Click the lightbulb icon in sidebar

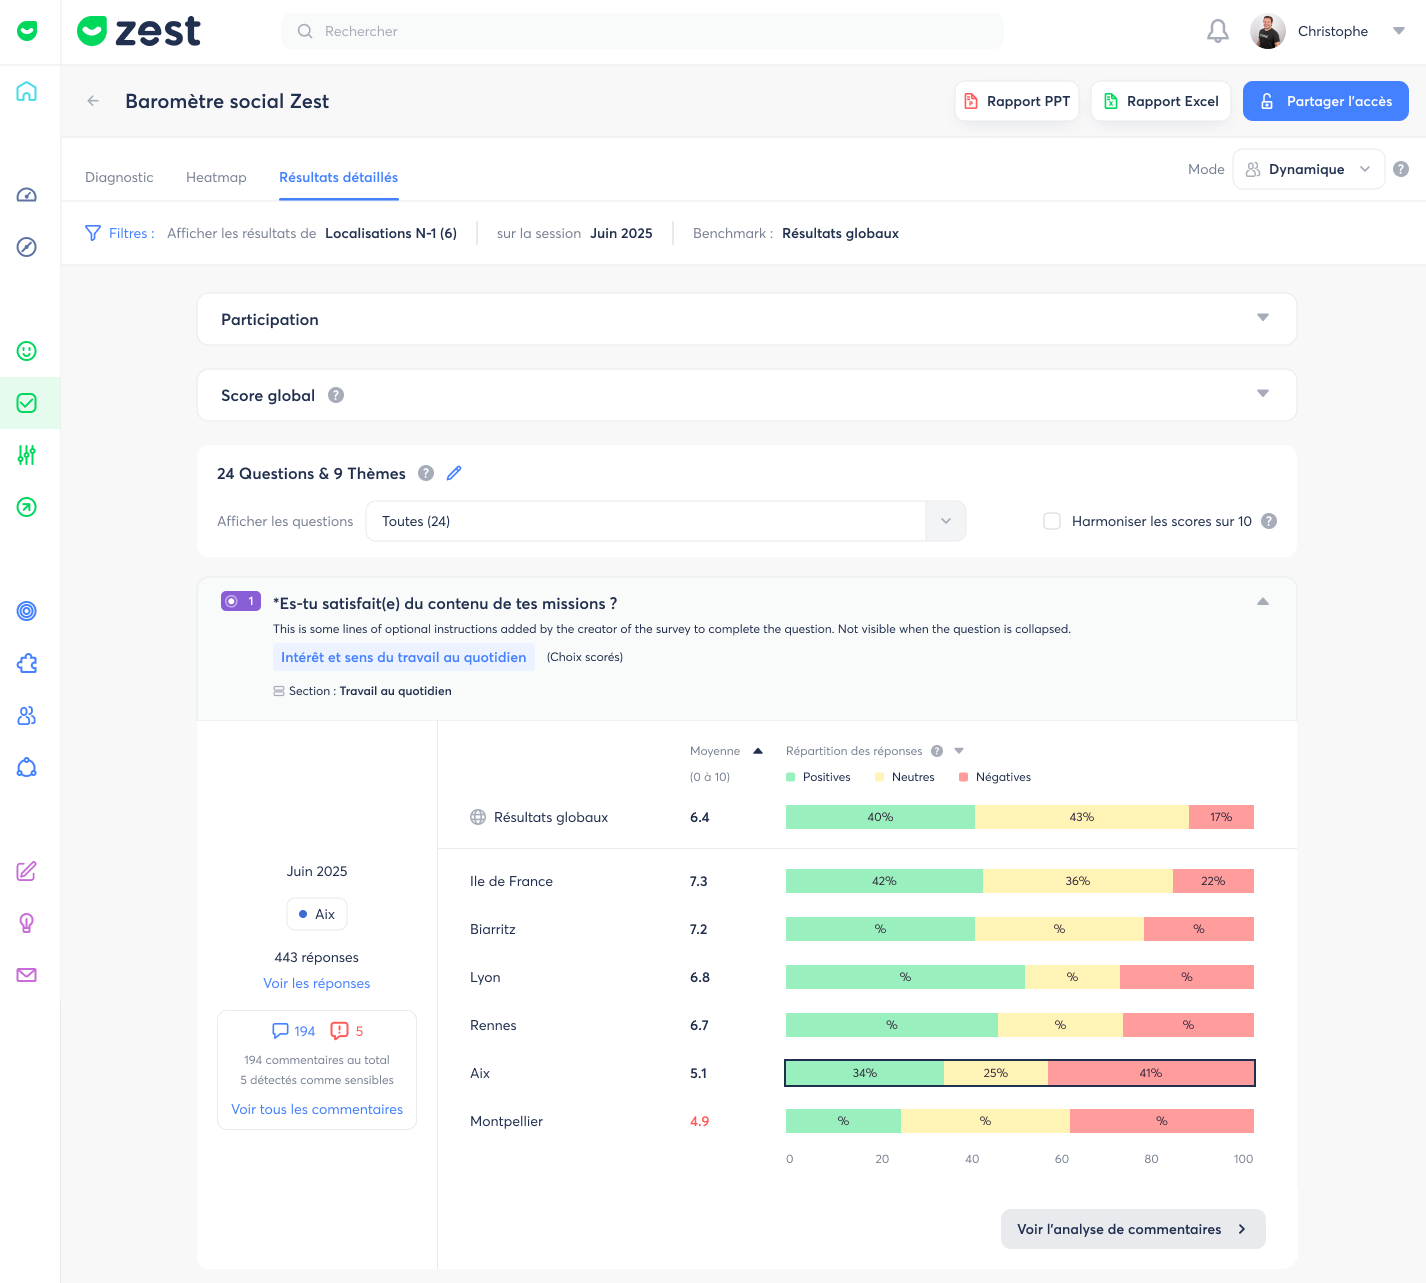pyautogui.click(x=27, y=923)
